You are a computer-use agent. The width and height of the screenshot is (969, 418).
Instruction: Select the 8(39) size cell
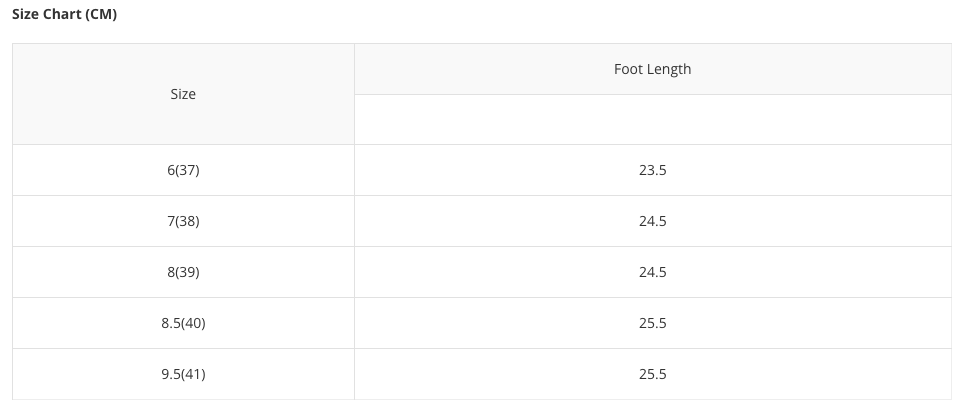[183, 272]
